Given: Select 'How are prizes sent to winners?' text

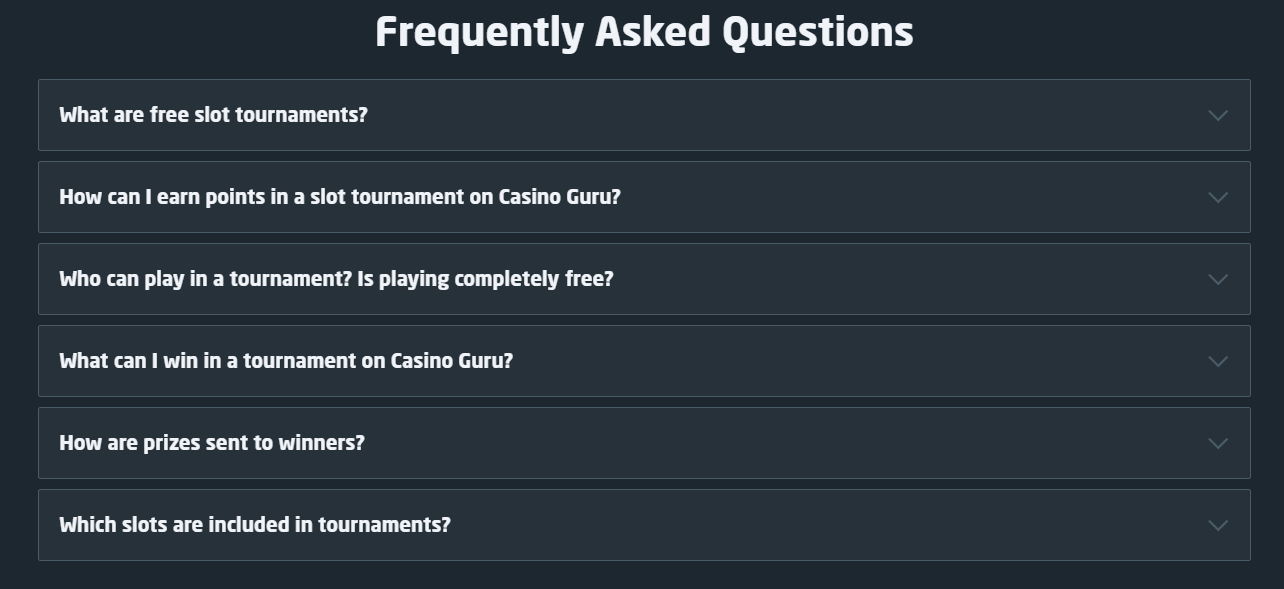Looking at the screenshot, I should [x=211, y=443].
